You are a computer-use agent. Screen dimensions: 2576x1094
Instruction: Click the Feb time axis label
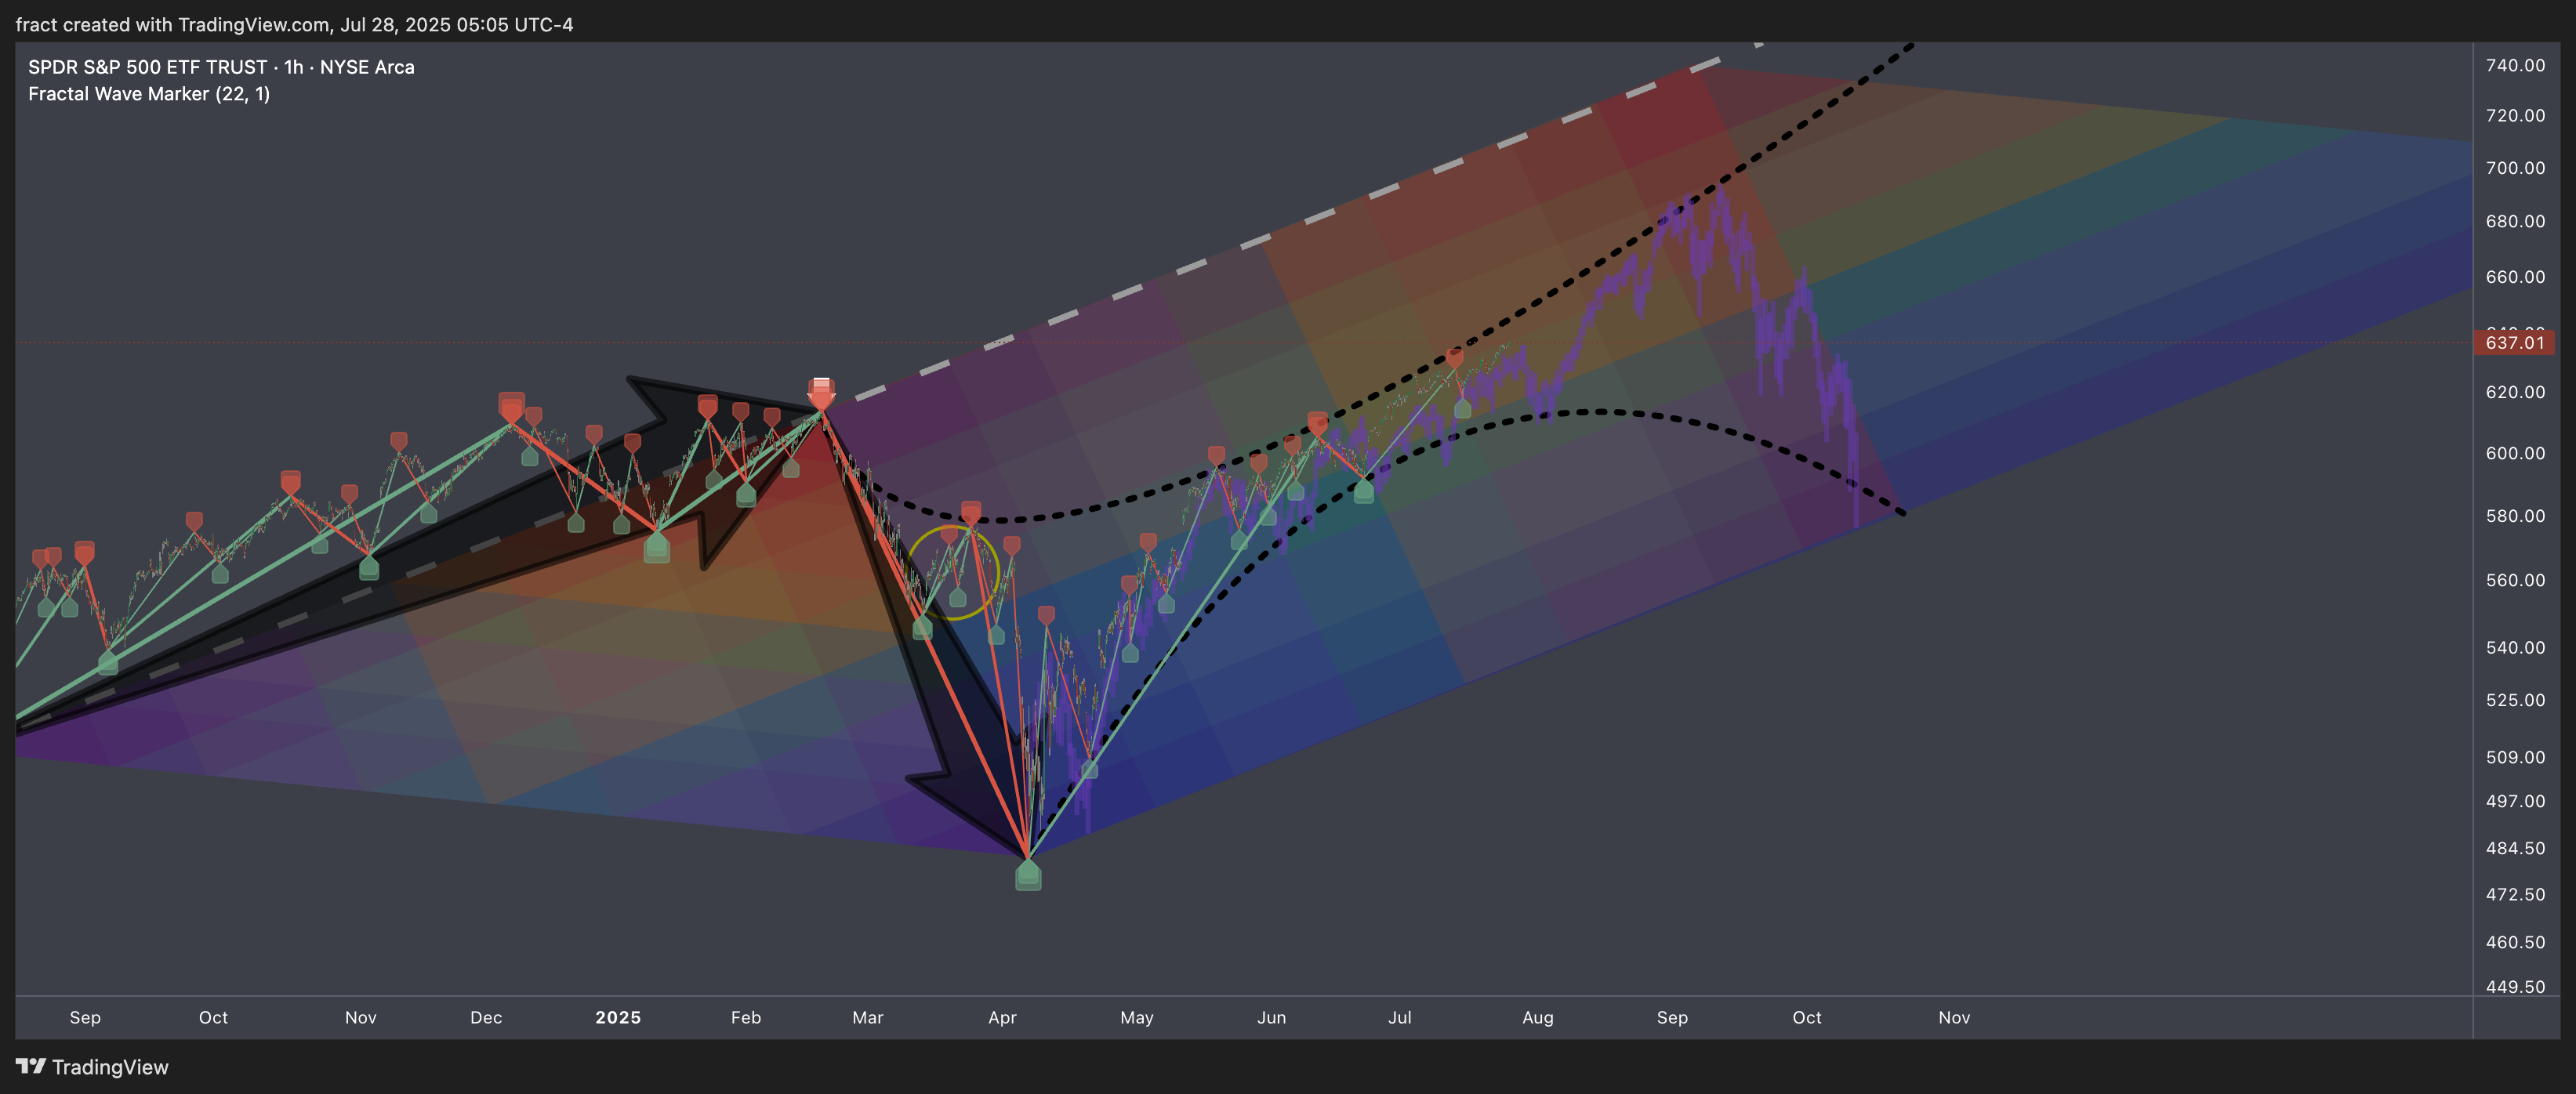(746, 1017)
